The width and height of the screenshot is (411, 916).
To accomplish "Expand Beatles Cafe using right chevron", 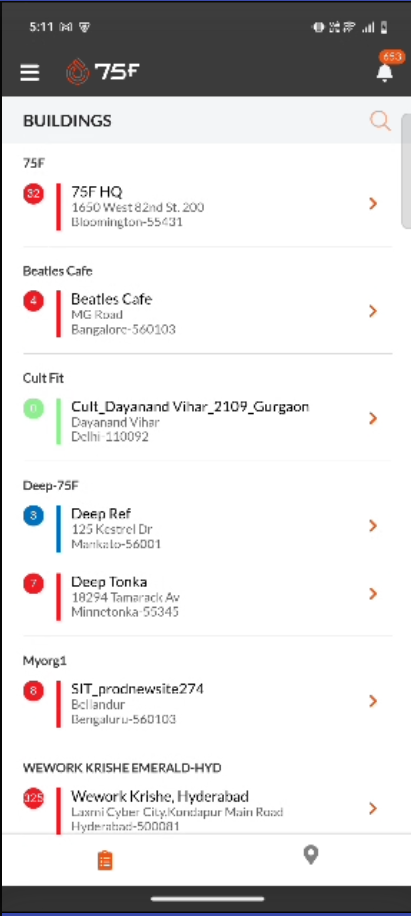I will pos(373,311).
